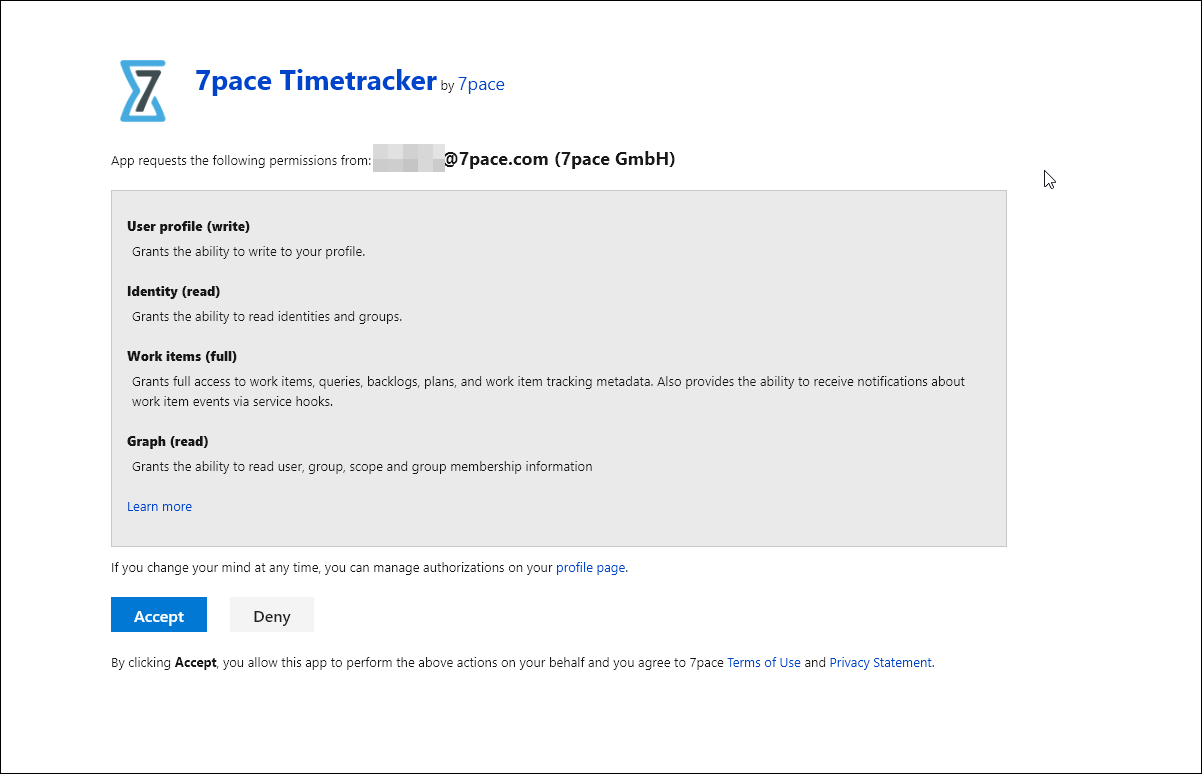Click the 'read user, group, scope' description
Screen dimensions: 1202x774
[x=362, y=467]
